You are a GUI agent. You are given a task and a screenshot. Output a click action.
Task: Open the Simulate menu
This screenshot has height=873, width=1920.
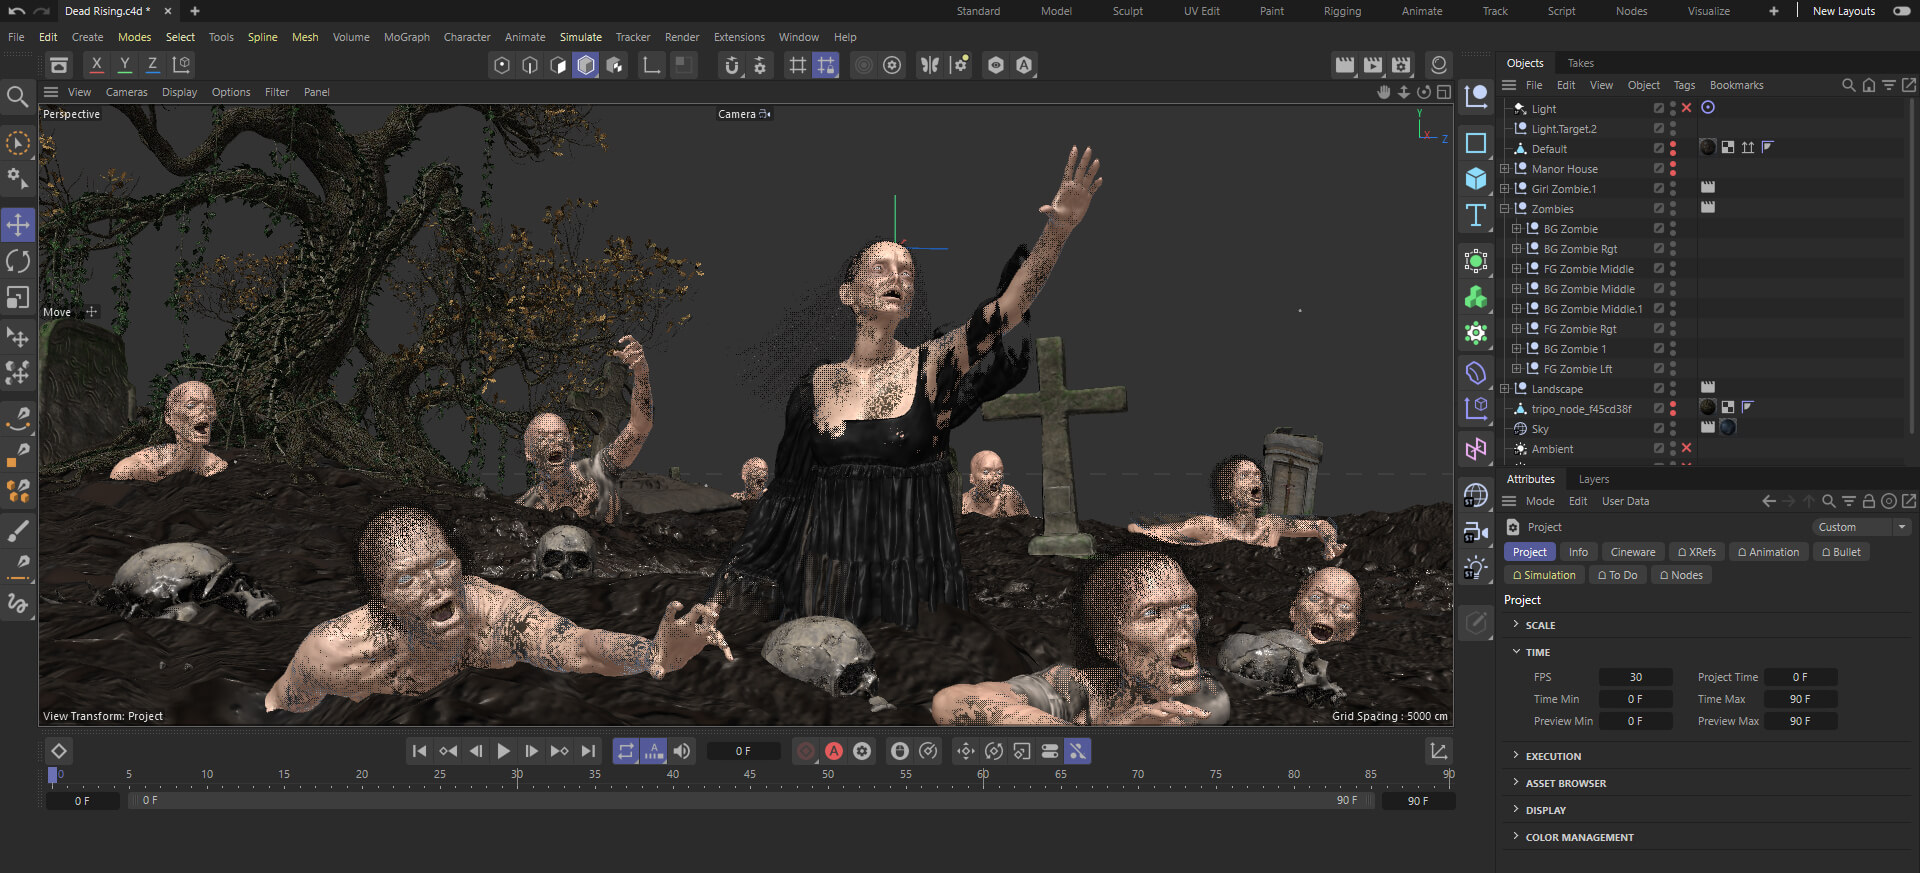pyautogui.click(x=580, y=37)
